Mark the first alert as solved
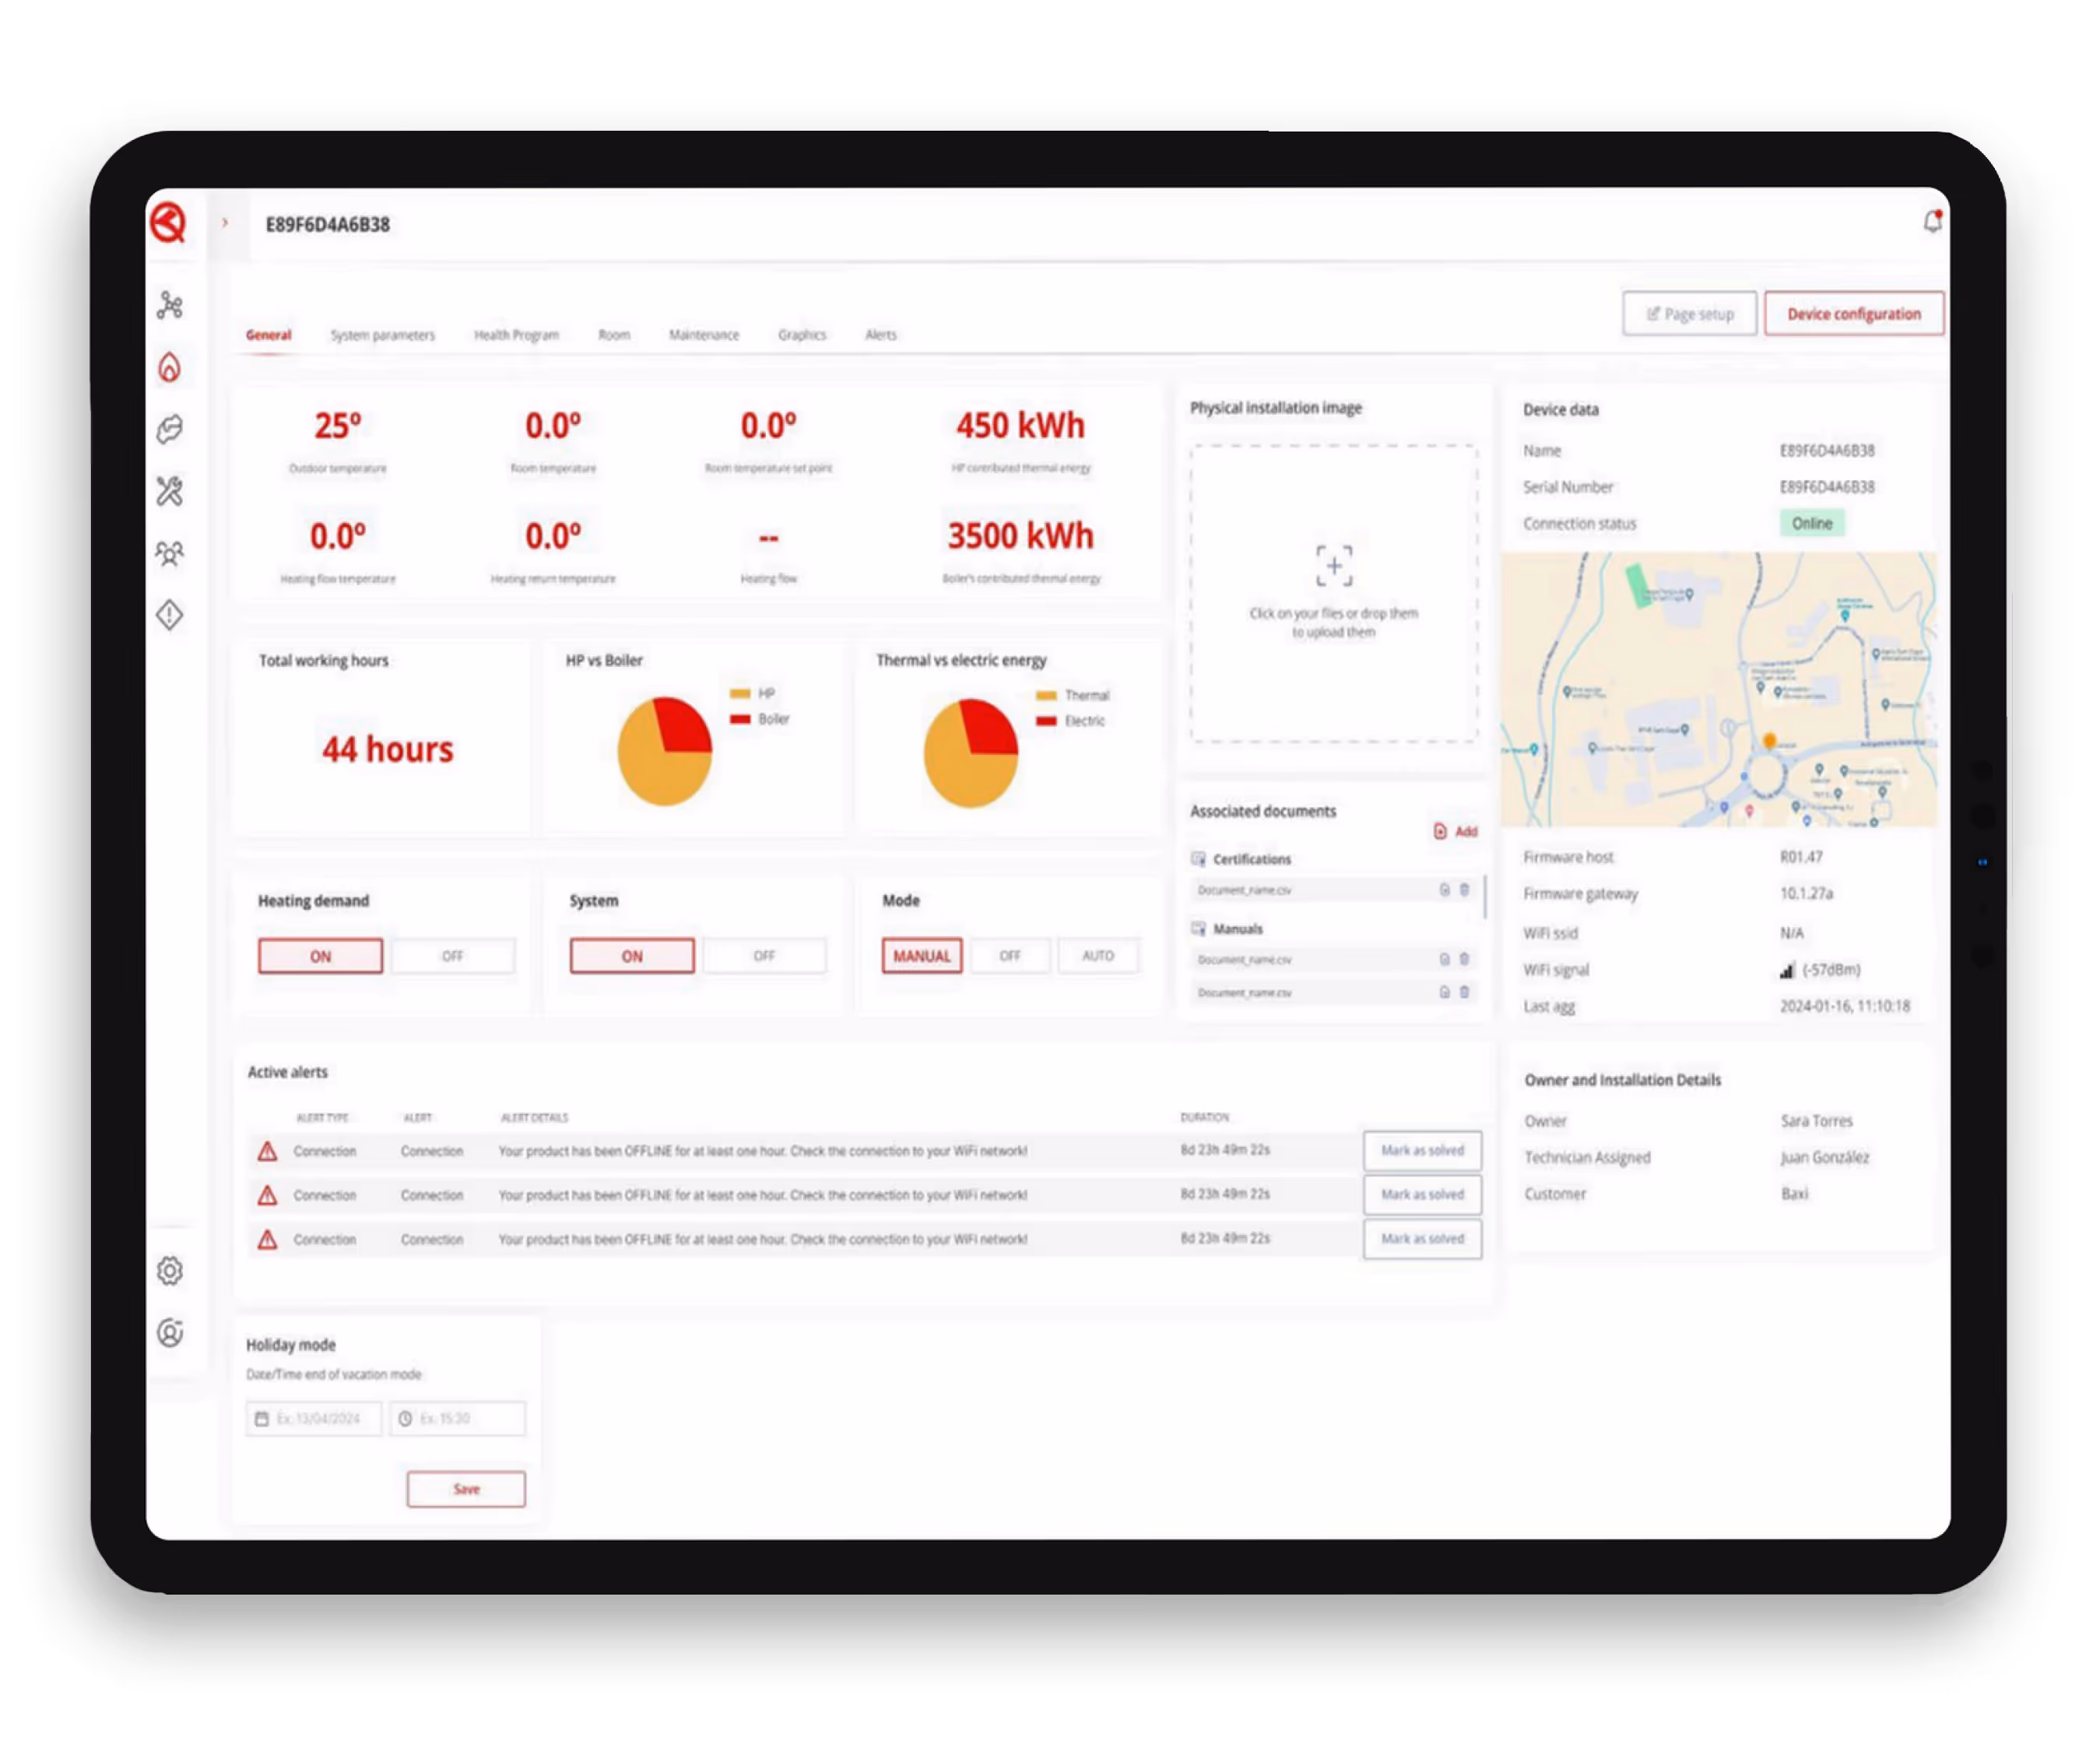This screenshot has height=1751, width=2100. [x=1422, y=1151]
